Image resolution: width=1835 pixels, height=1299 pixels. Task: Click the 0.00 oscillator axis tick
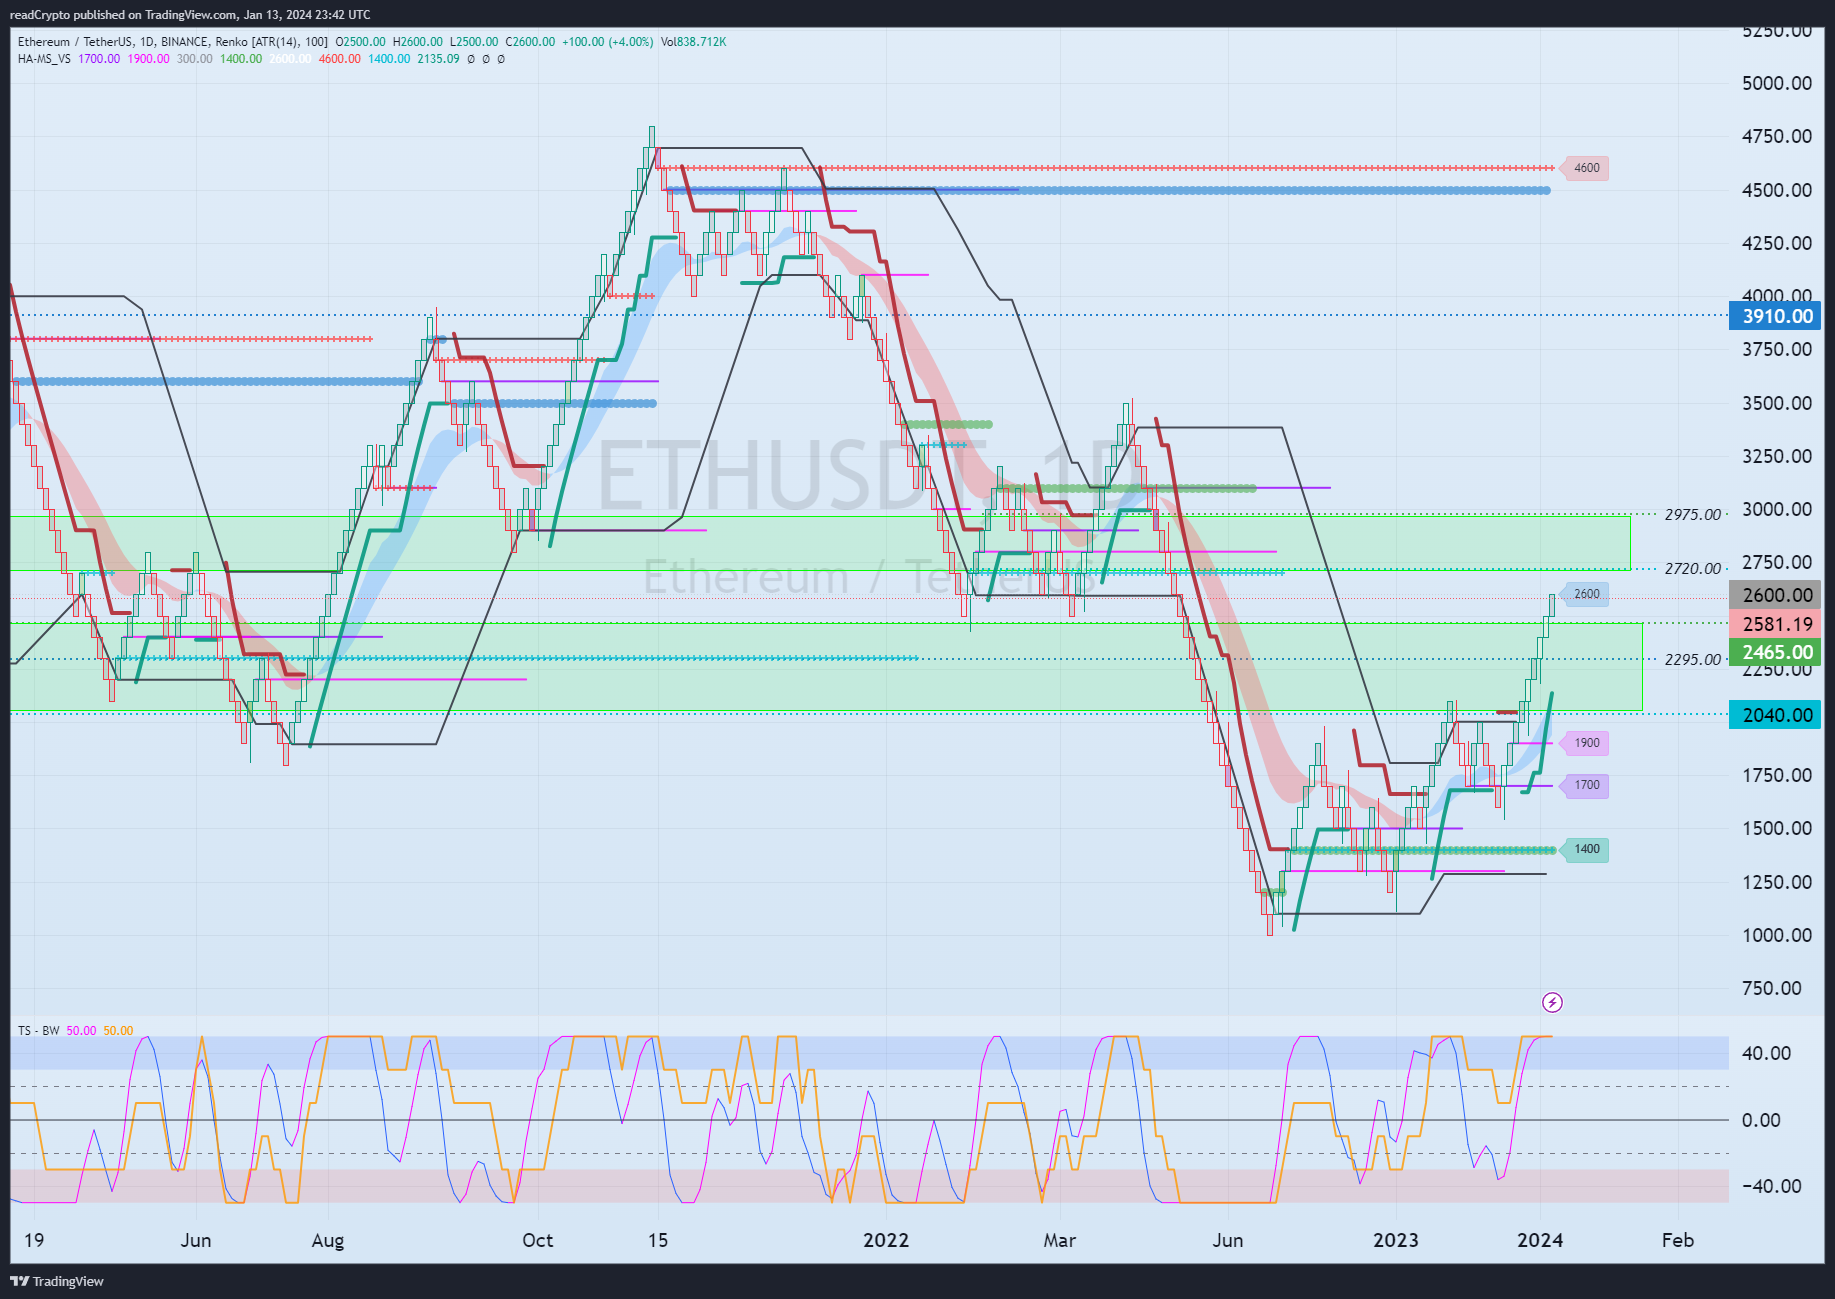(1761, 1120)
